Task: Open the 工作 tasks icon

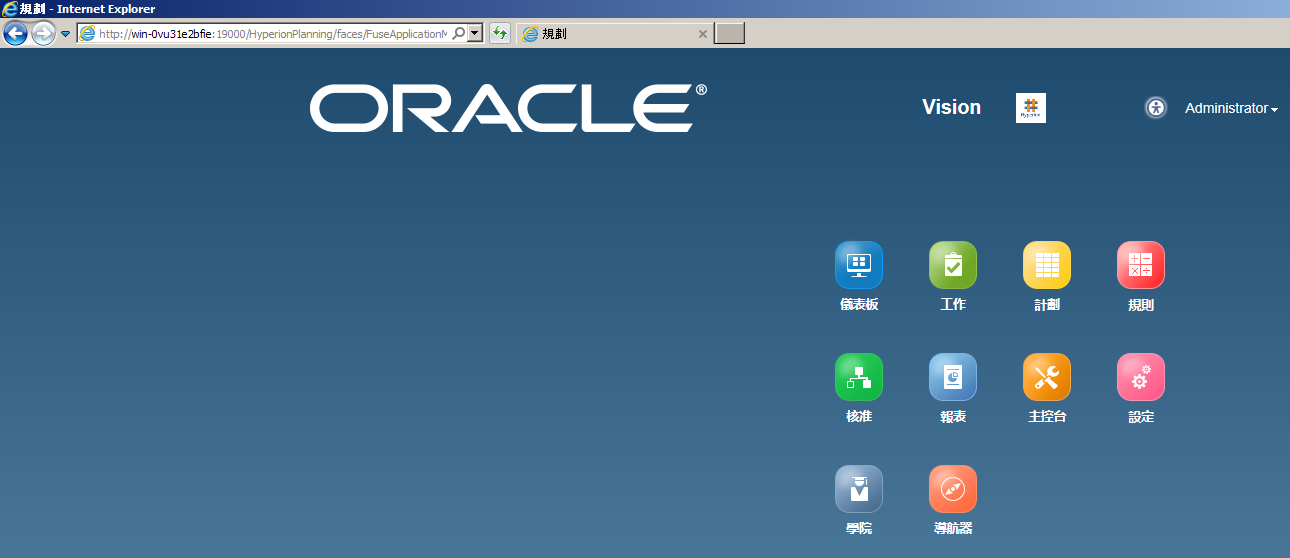Action: click(953, 265)
